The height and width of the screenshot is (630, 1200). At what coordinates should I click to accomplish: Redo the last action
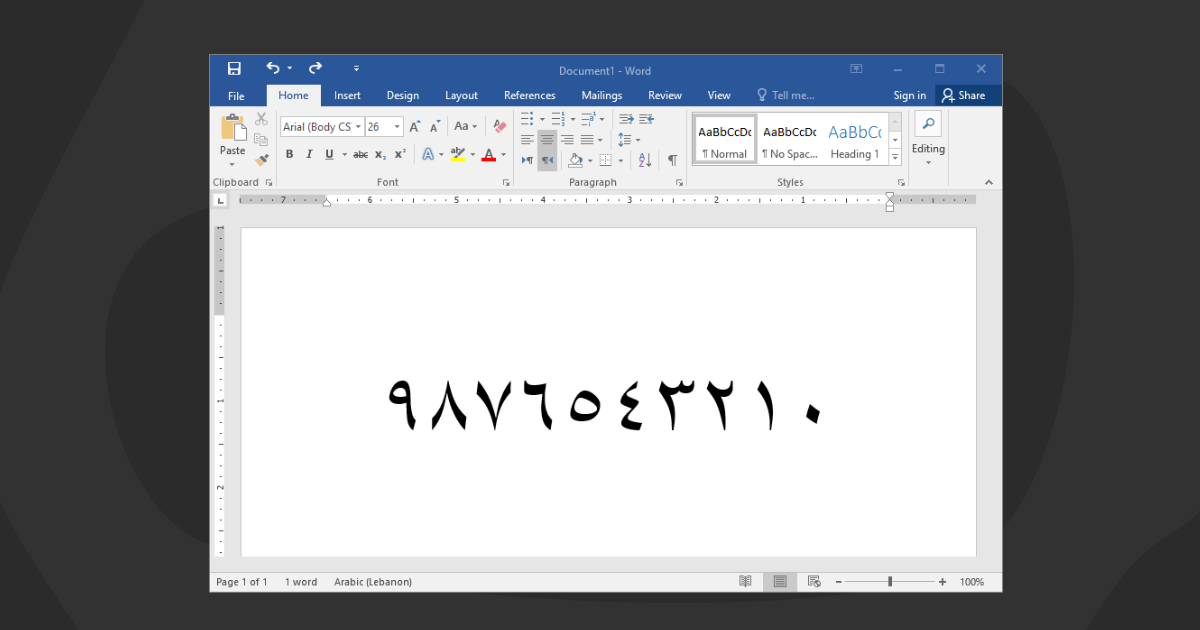coord(315,69)
